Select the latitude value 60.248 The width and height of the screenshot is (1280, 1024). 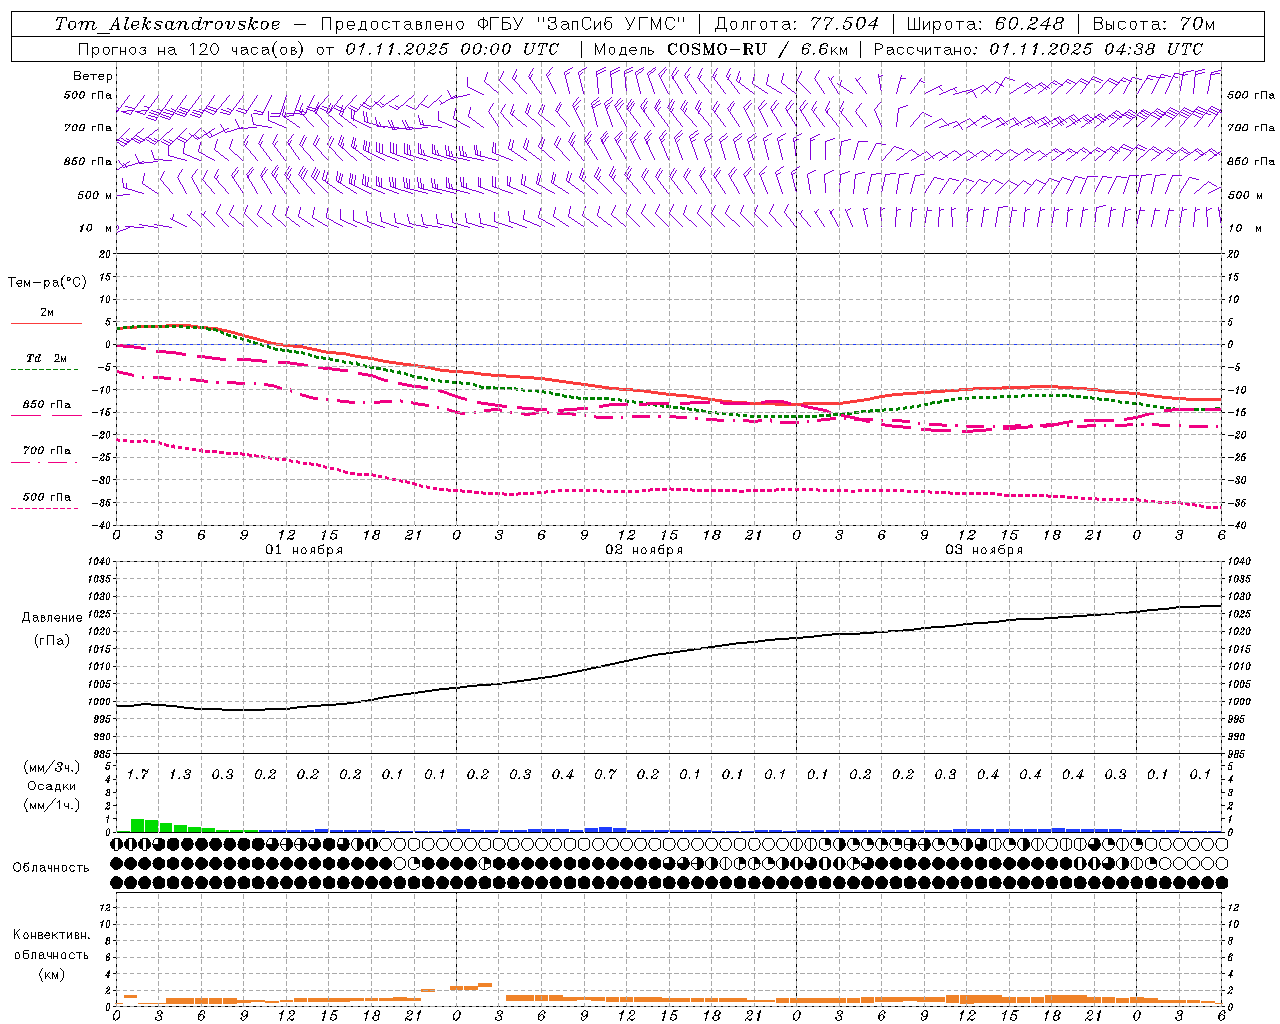click(x=1029, y=24)
